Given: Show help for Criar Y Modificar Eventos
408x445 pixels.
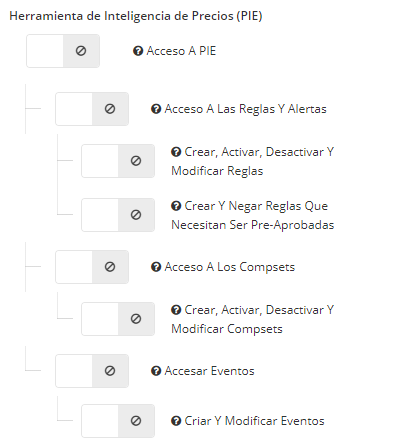Looking at the screenshot, I should pyautogui.click(x=176, y=421).
